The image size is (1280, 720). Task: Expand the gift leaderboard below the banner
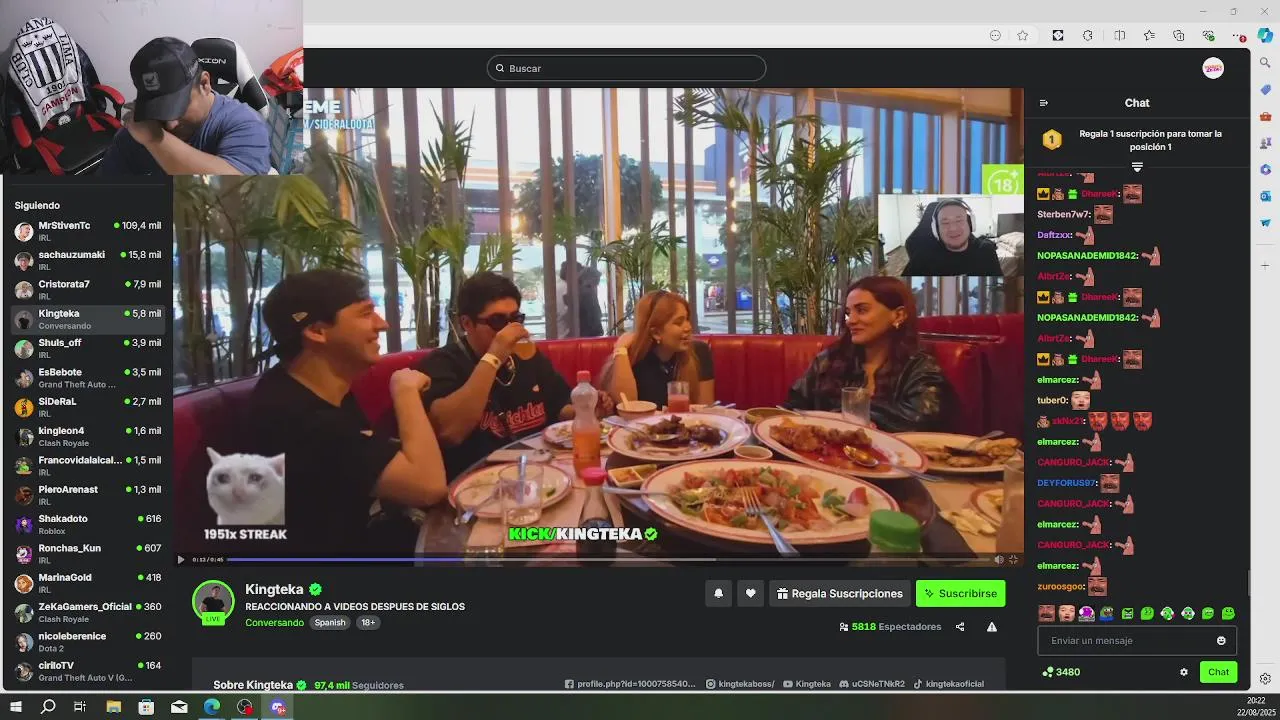tap(1137, 166)
